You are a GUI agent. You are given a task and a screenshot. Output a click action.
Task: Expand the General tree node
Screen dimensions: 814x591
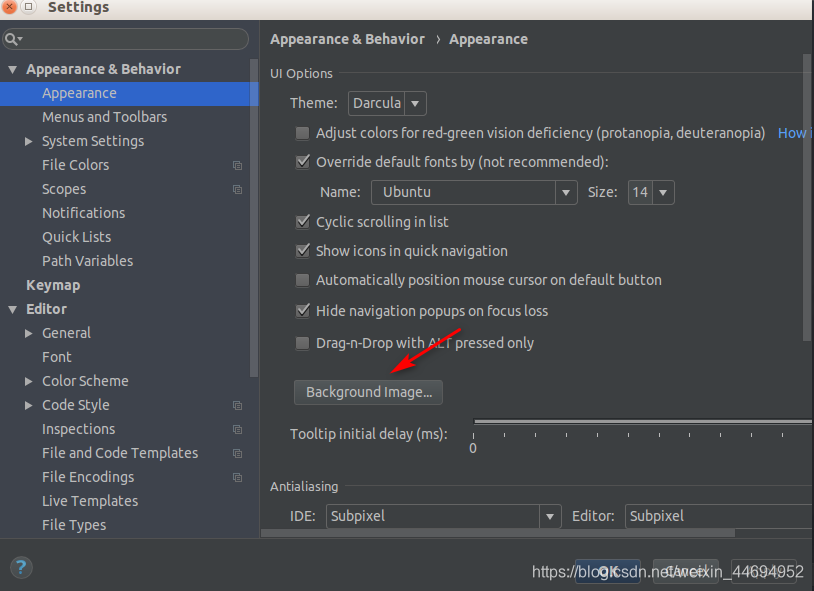(29, 333)
